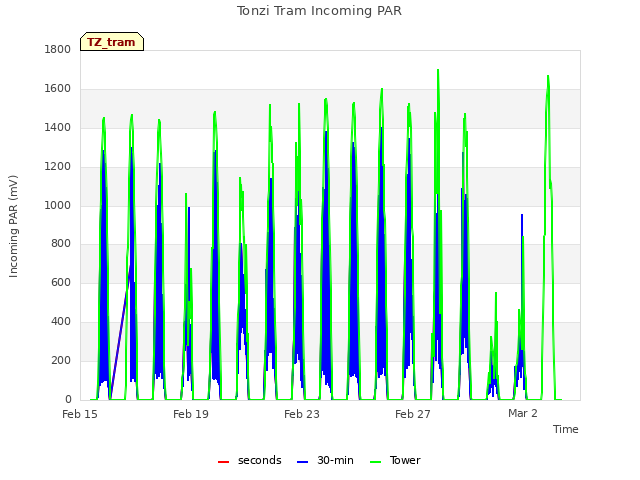Viewport: 640px width, 480px height.
Task: Click the tallest green Tower peak near 1700
Action: 438,70
